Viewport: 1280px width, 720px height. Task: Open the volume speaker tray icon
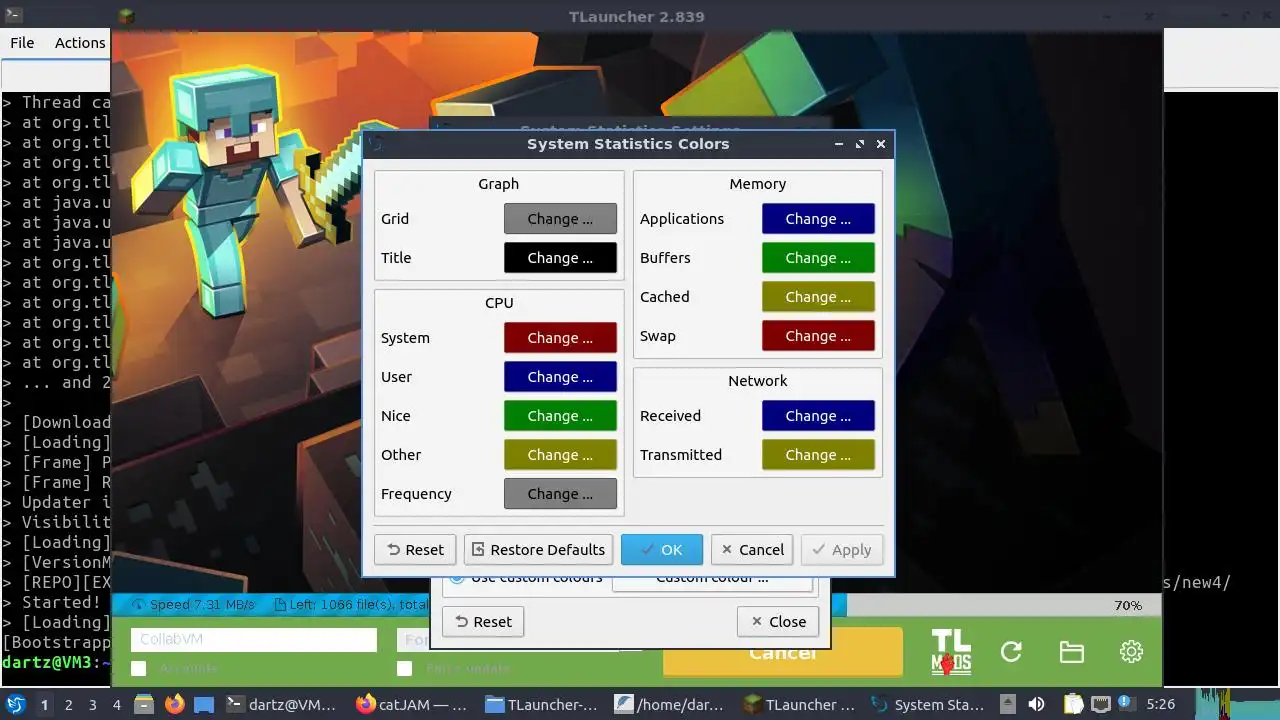coord(1037,704)
